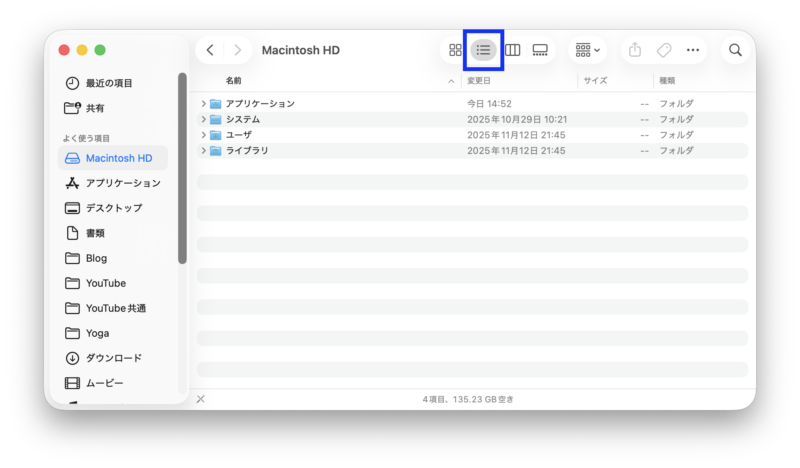Click the デスクトップ sidebar icon
The image size is (800, 468).
pyautogui.click(x=72, y=208)
